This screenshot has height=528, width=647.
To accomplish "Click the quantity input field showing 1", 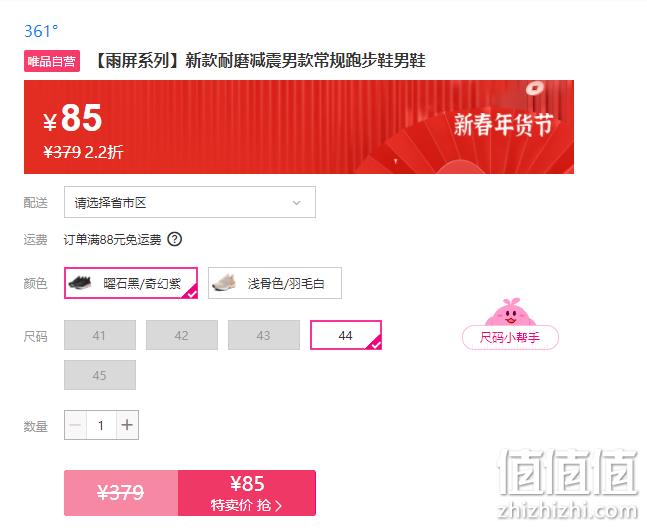I will point(101,425).
